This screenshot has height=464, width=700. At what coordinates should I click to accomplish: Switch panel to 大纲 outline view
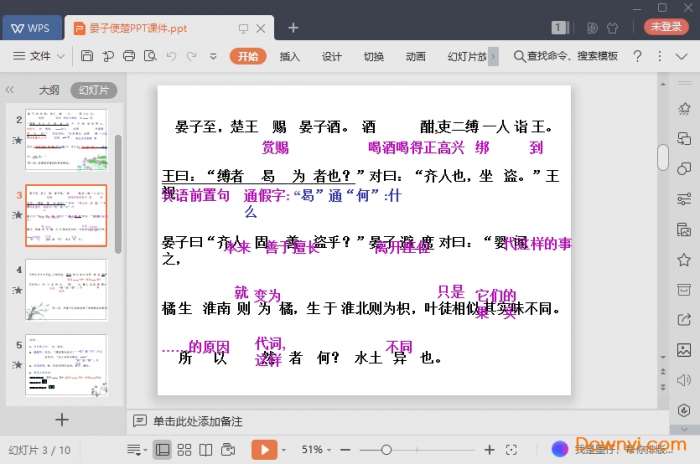click(x=49, y=90)
